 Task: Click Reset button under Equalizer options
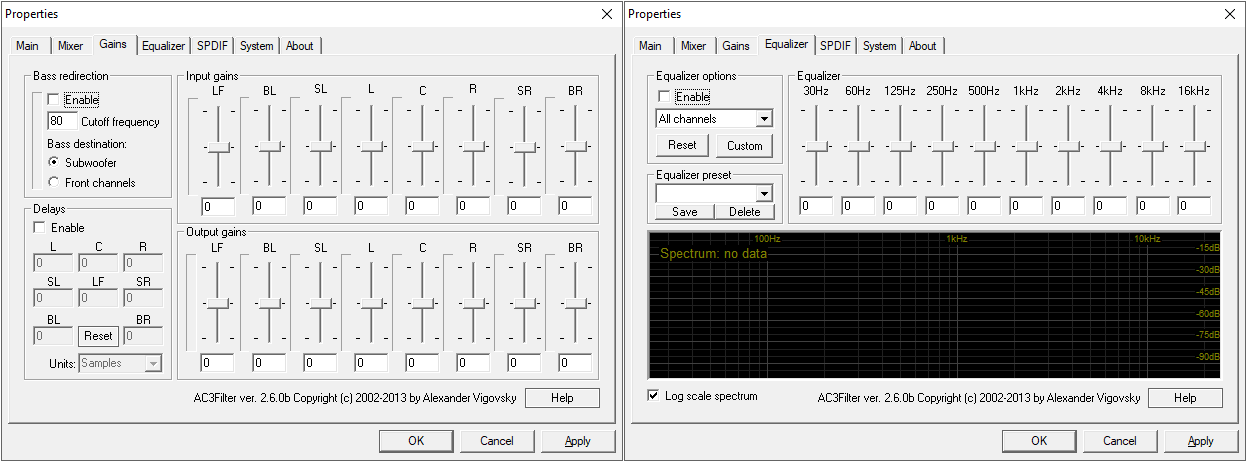coord(682,146)
